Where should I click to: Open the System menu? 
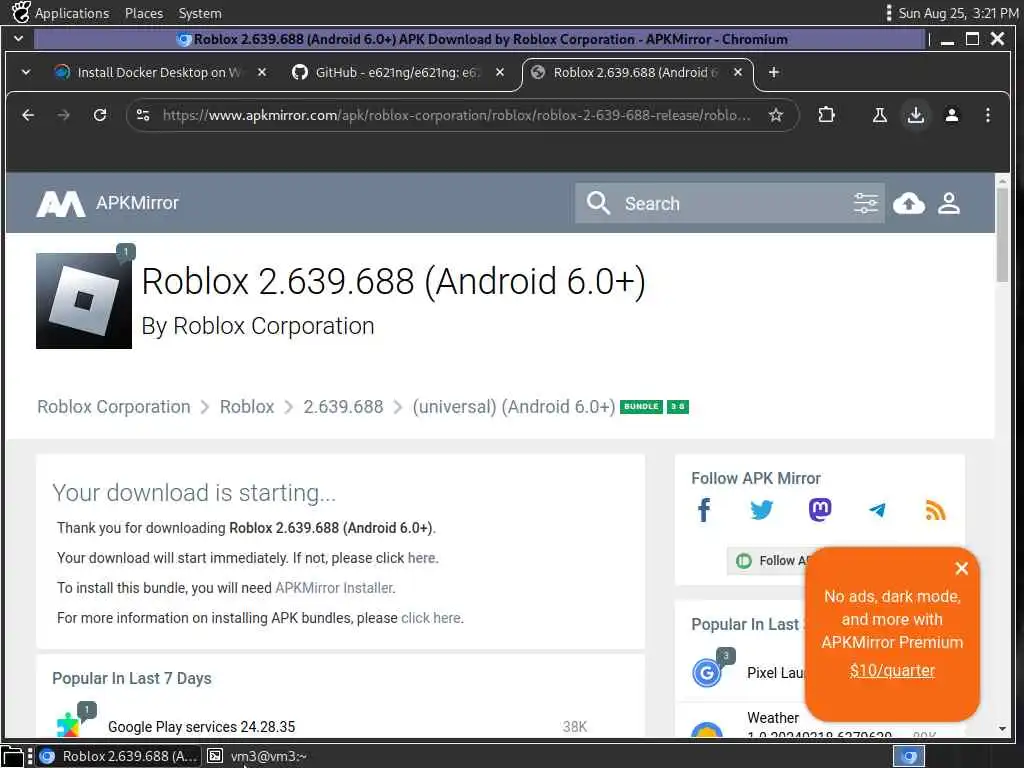[x=200, y=13]
